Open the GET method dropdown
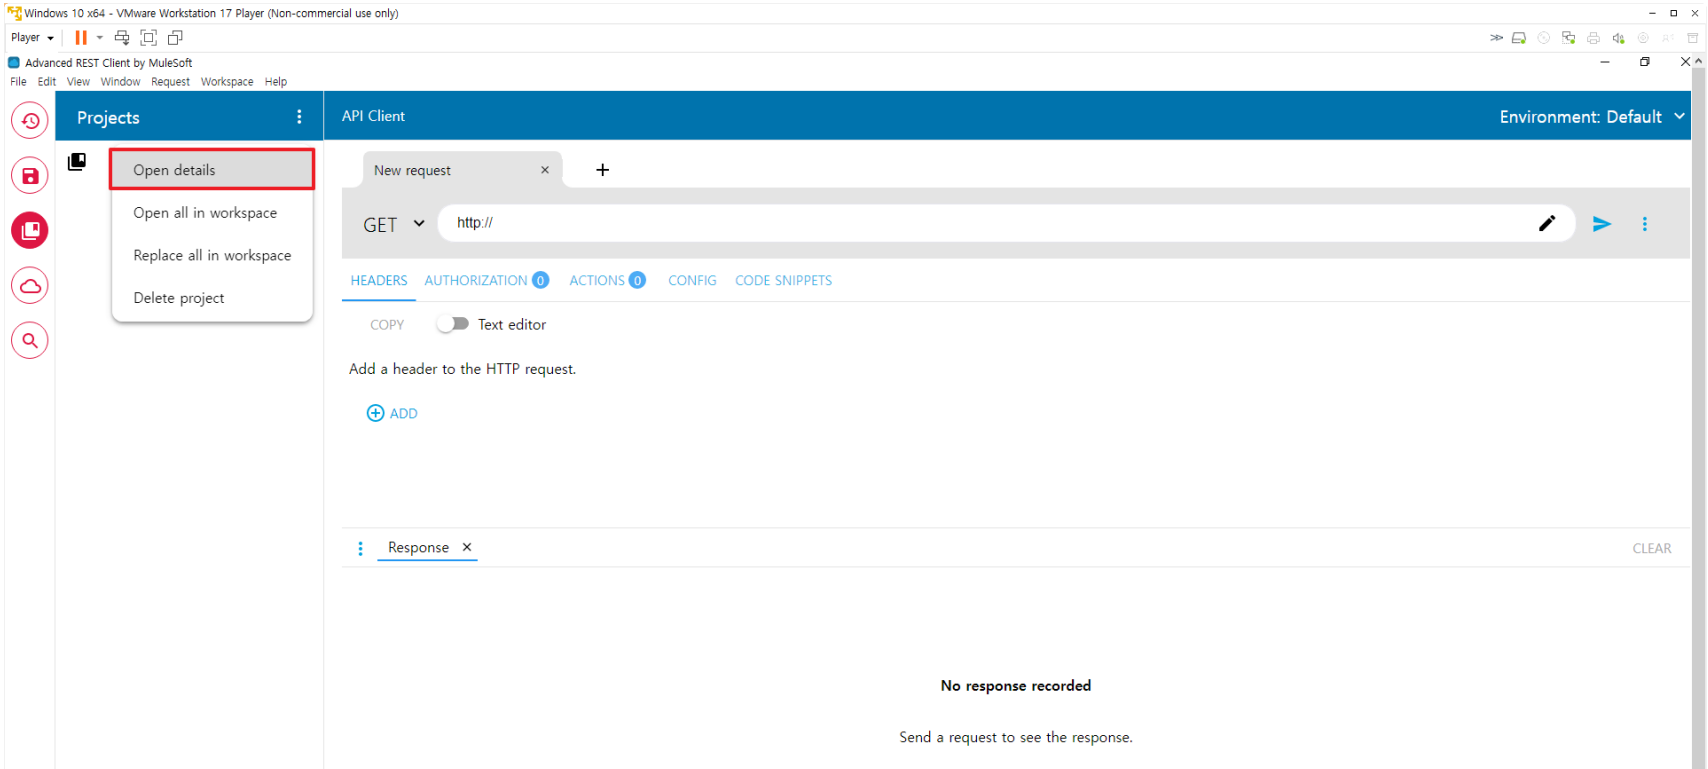Screen dimensions: 1708x769 point(394,224)
